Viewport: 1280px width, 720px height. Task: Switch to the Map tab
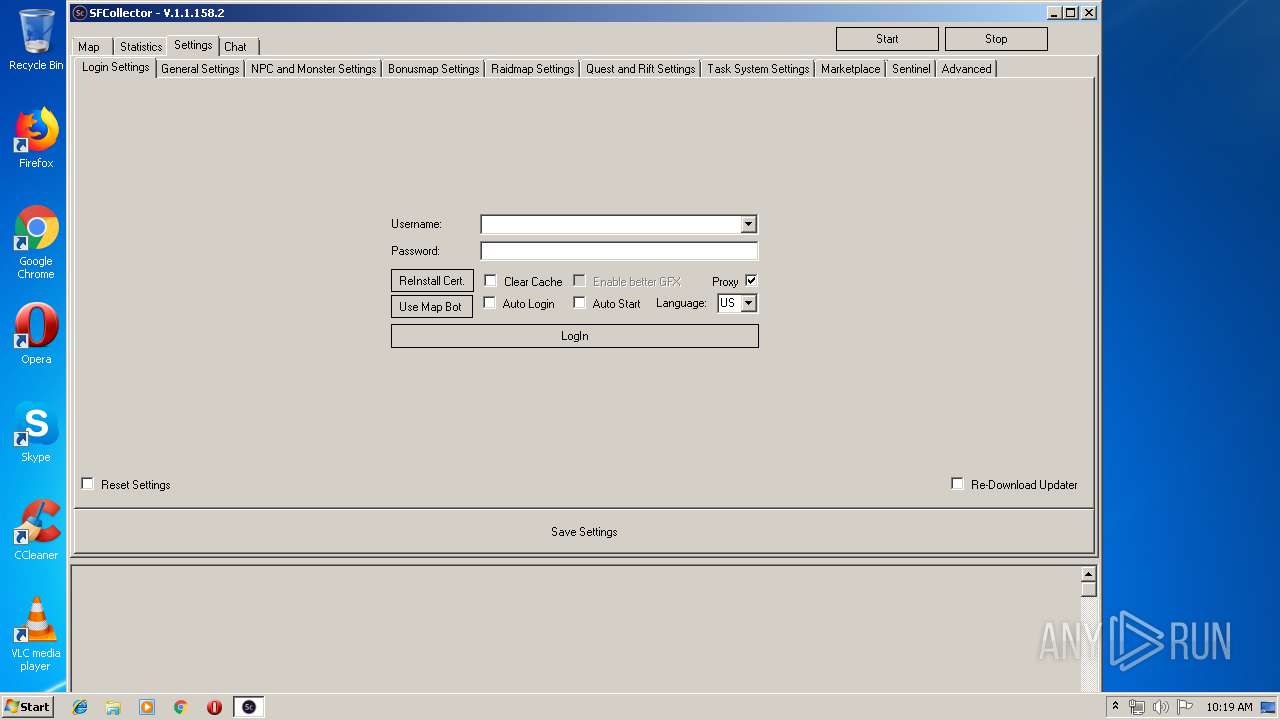(x=89, y=47)
